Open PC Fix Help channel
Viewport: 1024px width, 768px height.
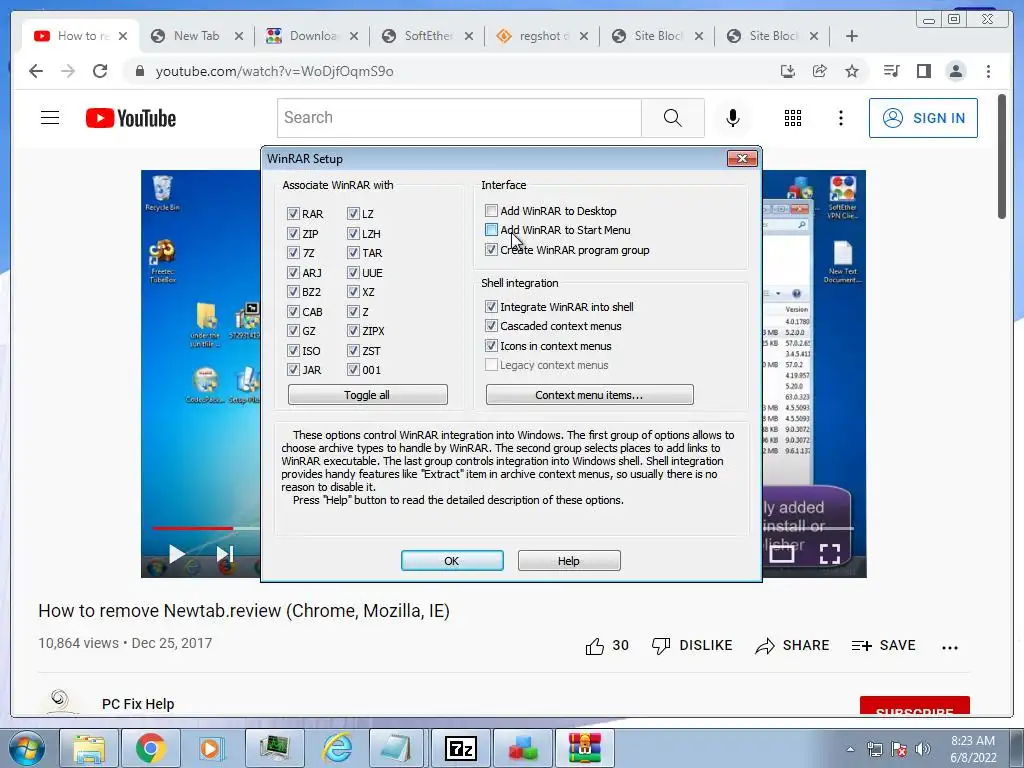coord(138,704)
